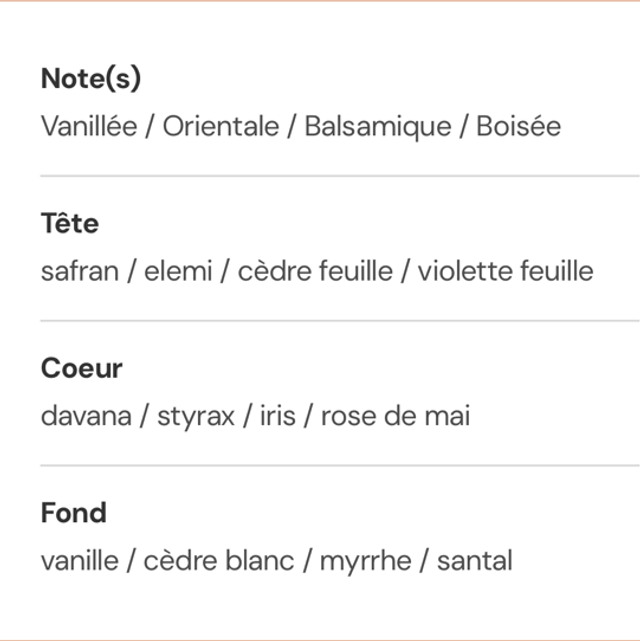Click the Note(s) section heading
Viewport: 640px width, 641px height.
pyautogui.click(x=91, y=79)
